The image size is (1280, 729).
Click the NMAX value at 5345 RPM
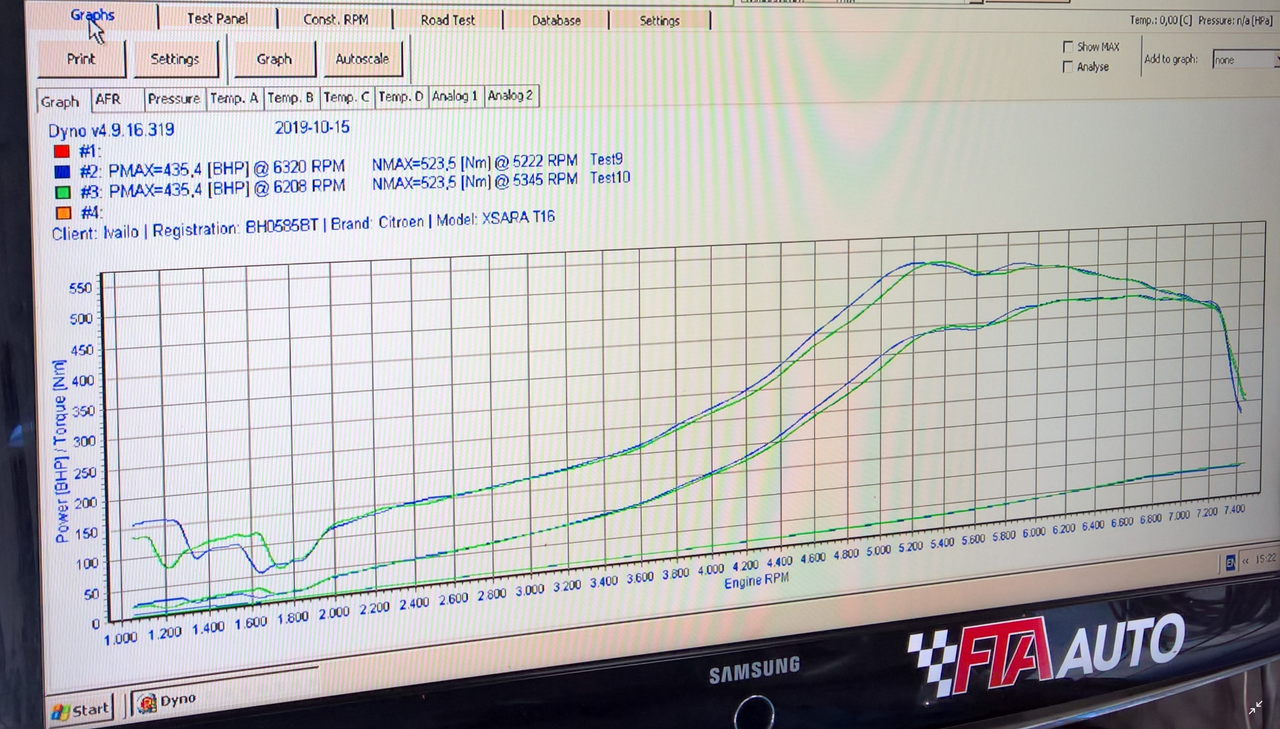[x=475, y=180]
